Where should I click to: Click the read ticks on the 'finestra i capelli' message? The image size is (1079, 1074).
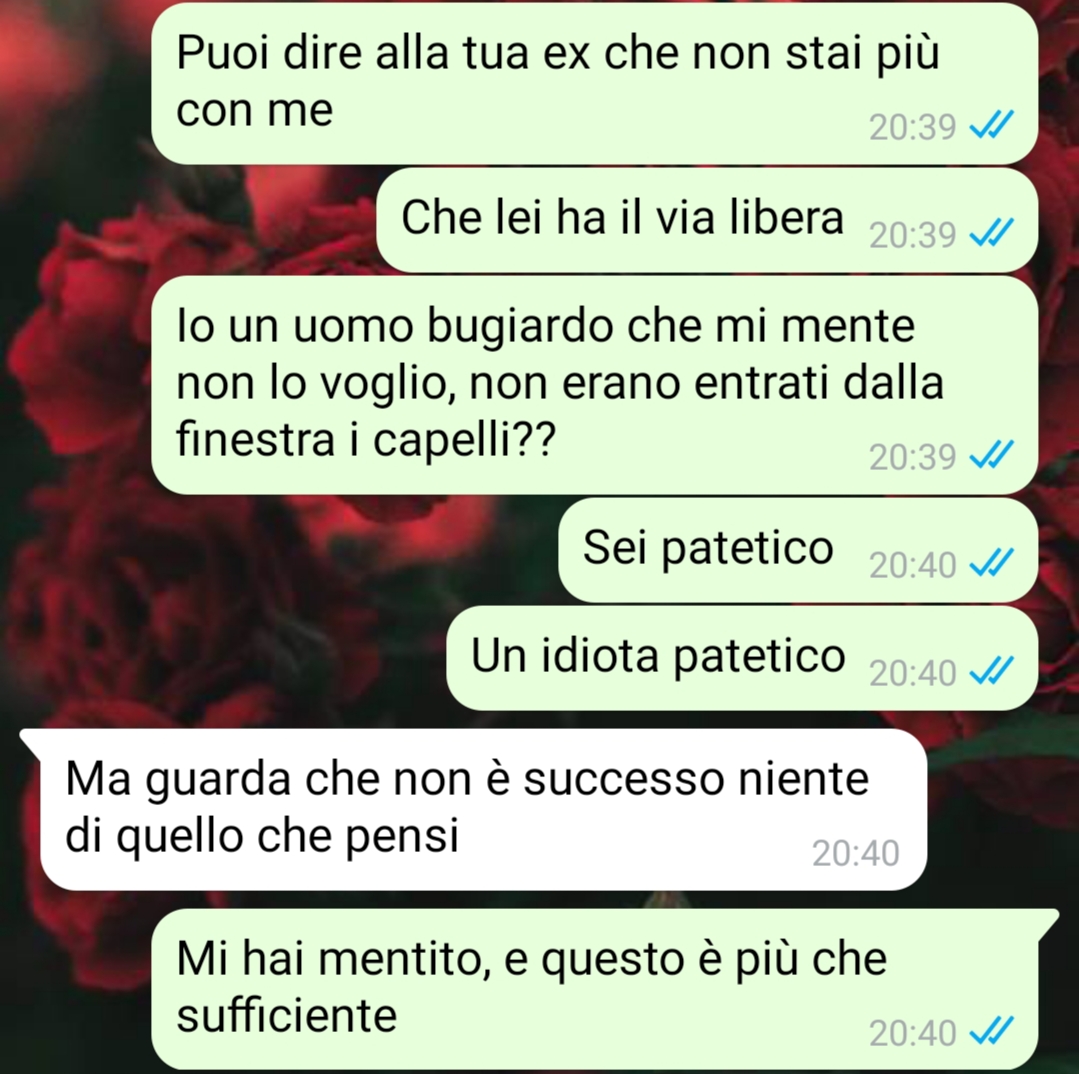[991, 455]
